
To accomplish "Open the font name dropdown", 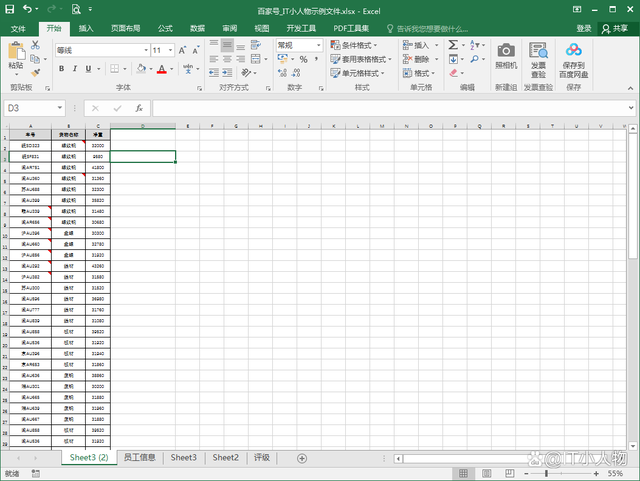I will (146, 50).
